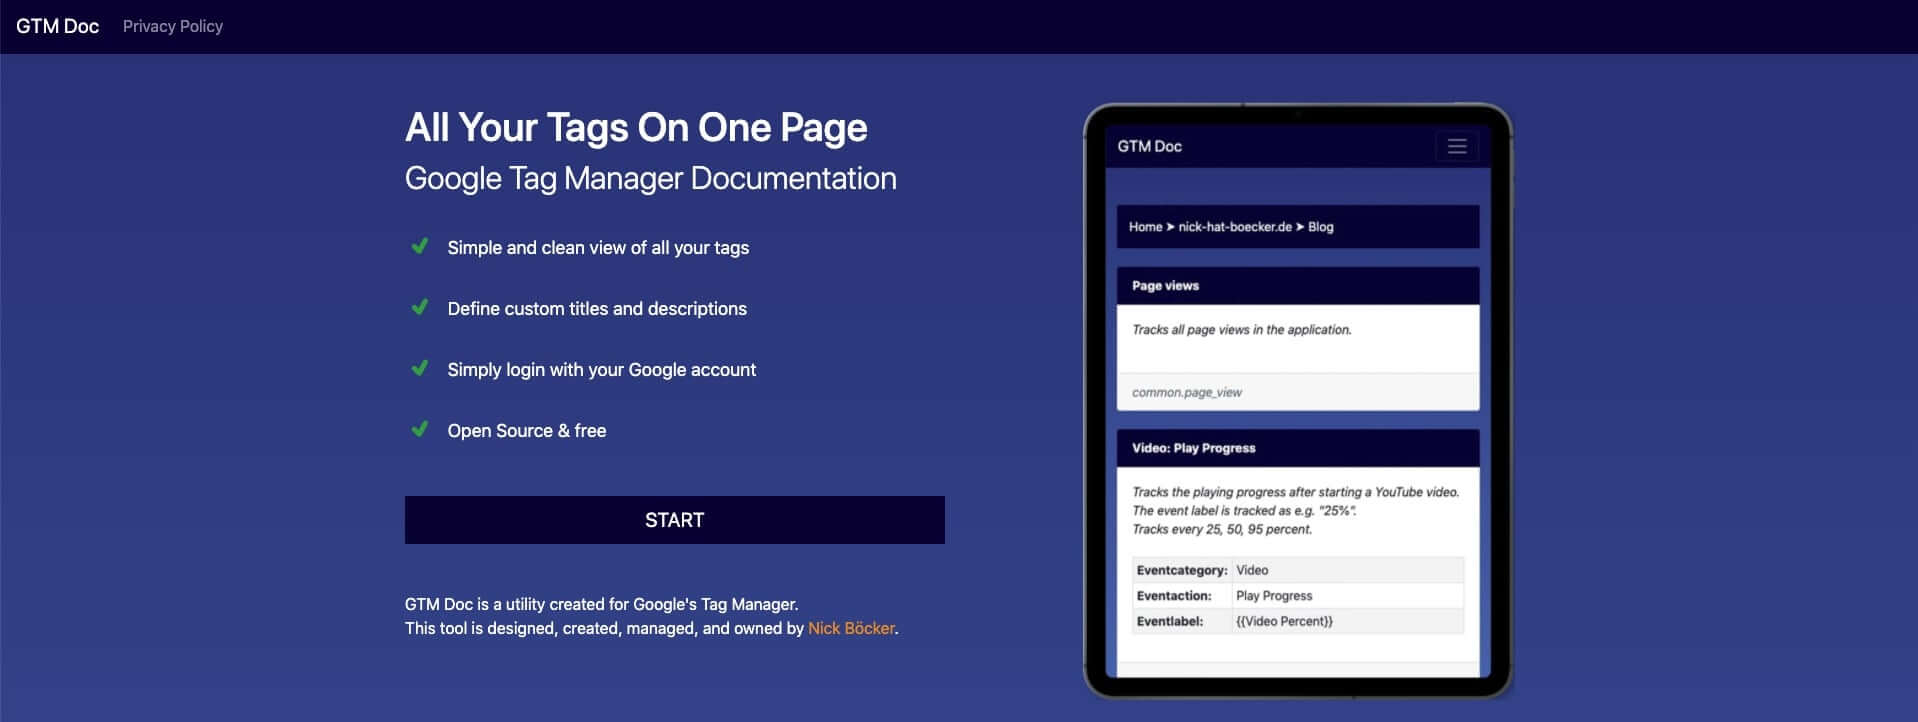
Task: Click the GTM Doc logo in the top navbar
Action: pyautogui.click(x=57, y=26)
